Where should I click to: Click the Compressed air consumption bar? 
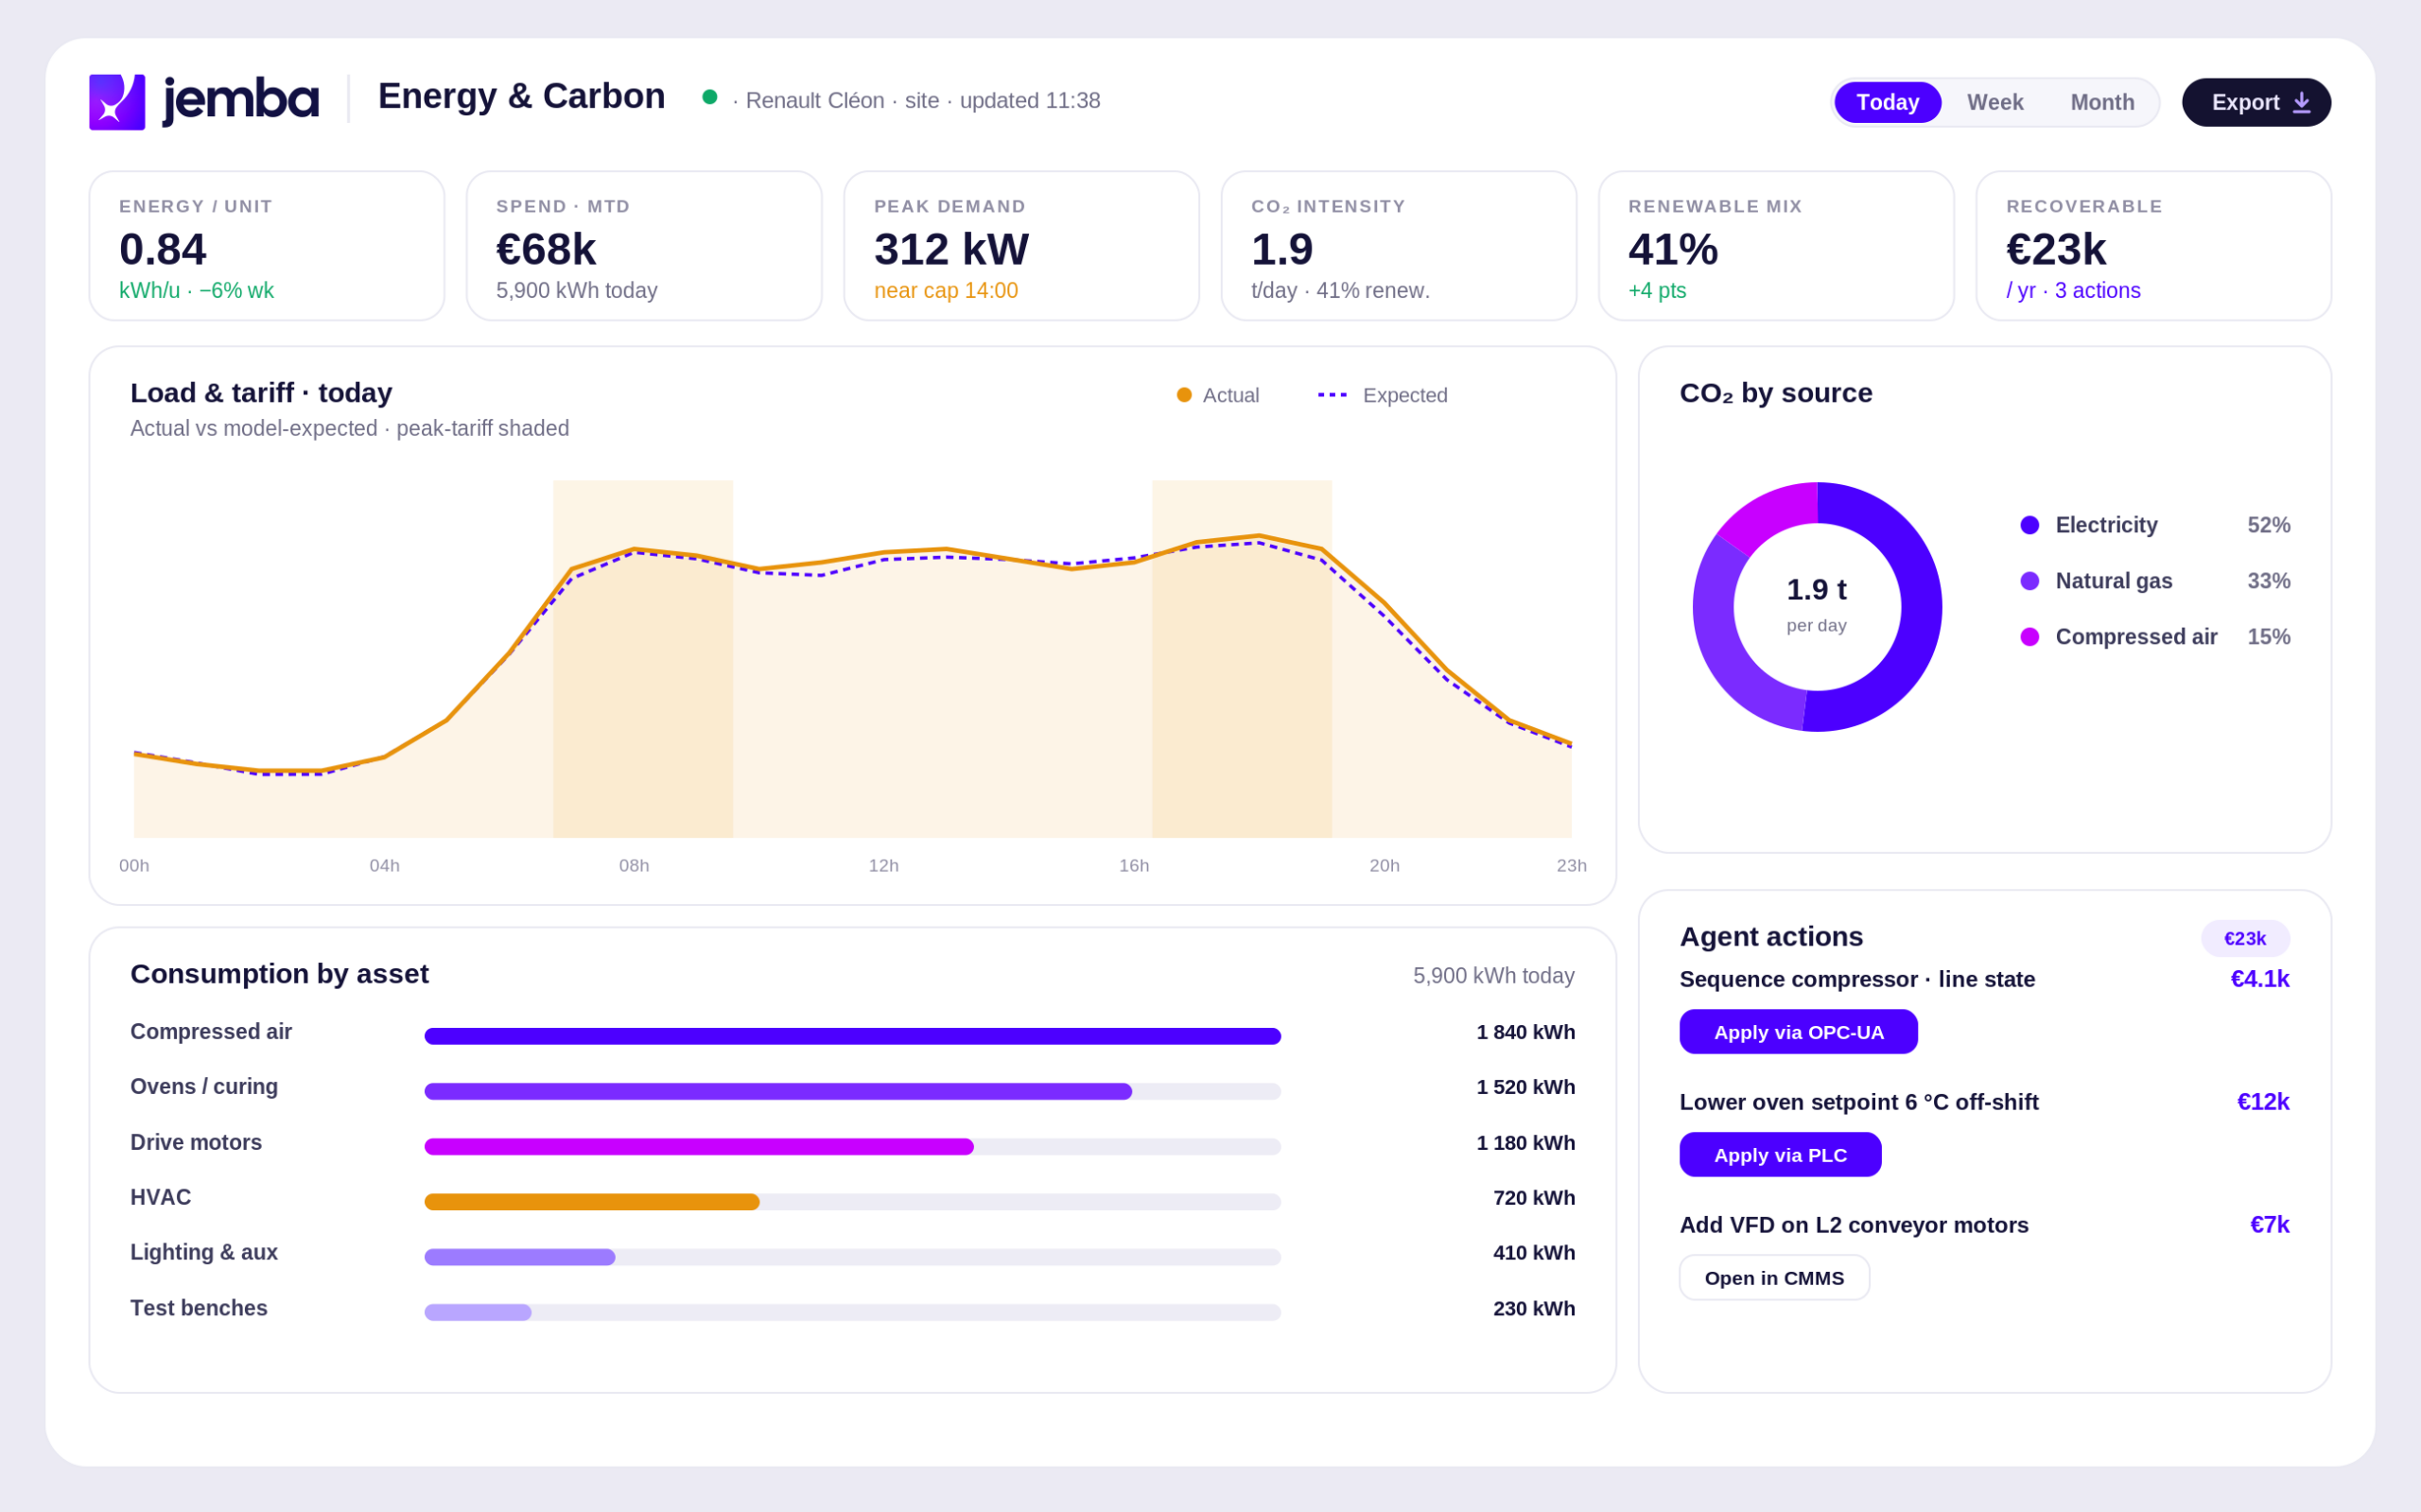point(852,1036)
